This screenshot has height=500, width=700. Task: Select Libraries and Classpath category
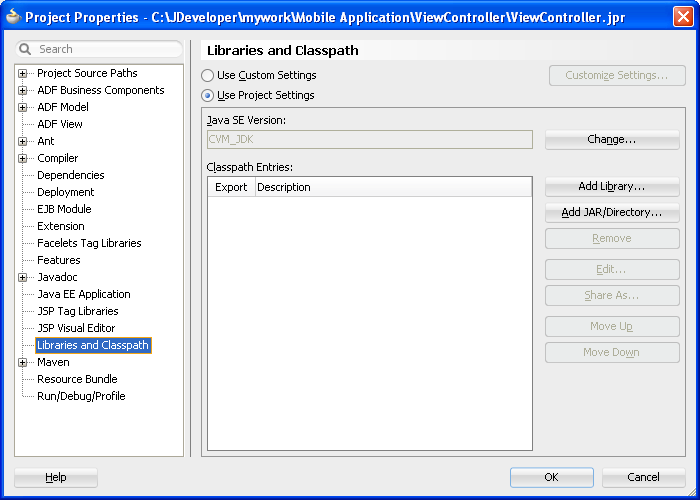[93, 345]
